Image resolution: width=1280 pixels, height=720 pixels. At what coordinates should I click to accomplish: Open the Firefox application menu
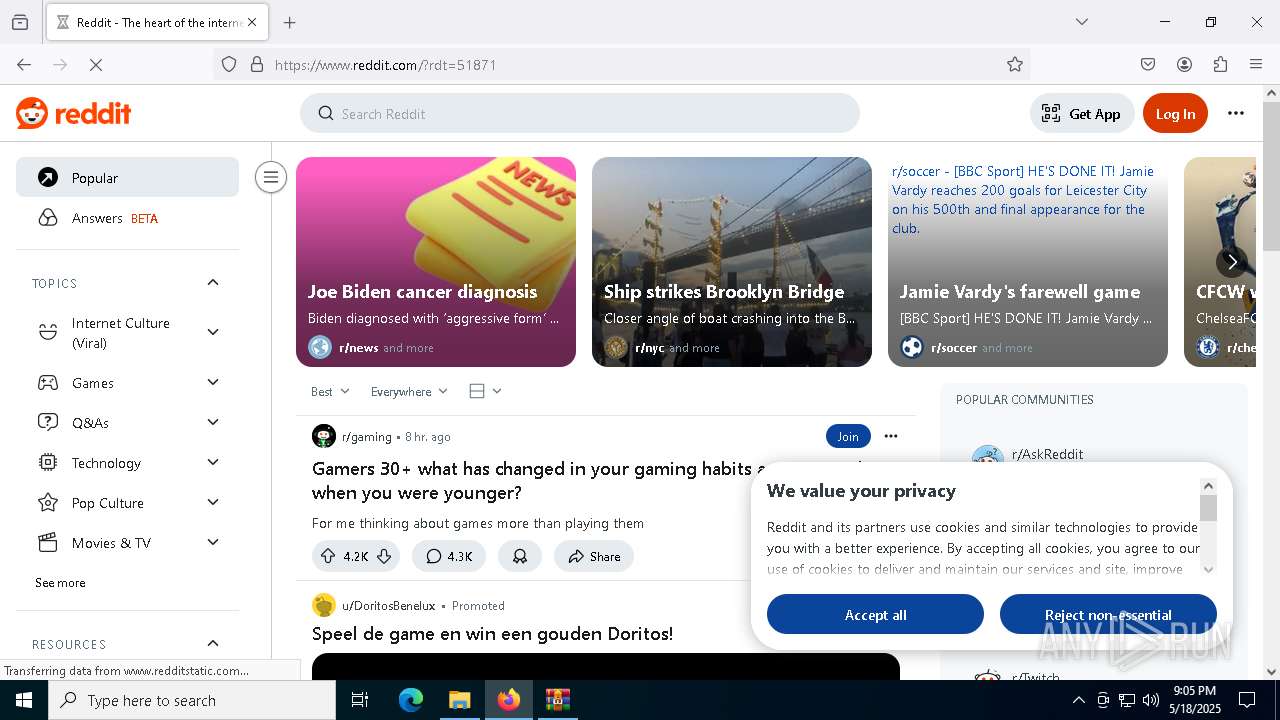pos(1256,64)
